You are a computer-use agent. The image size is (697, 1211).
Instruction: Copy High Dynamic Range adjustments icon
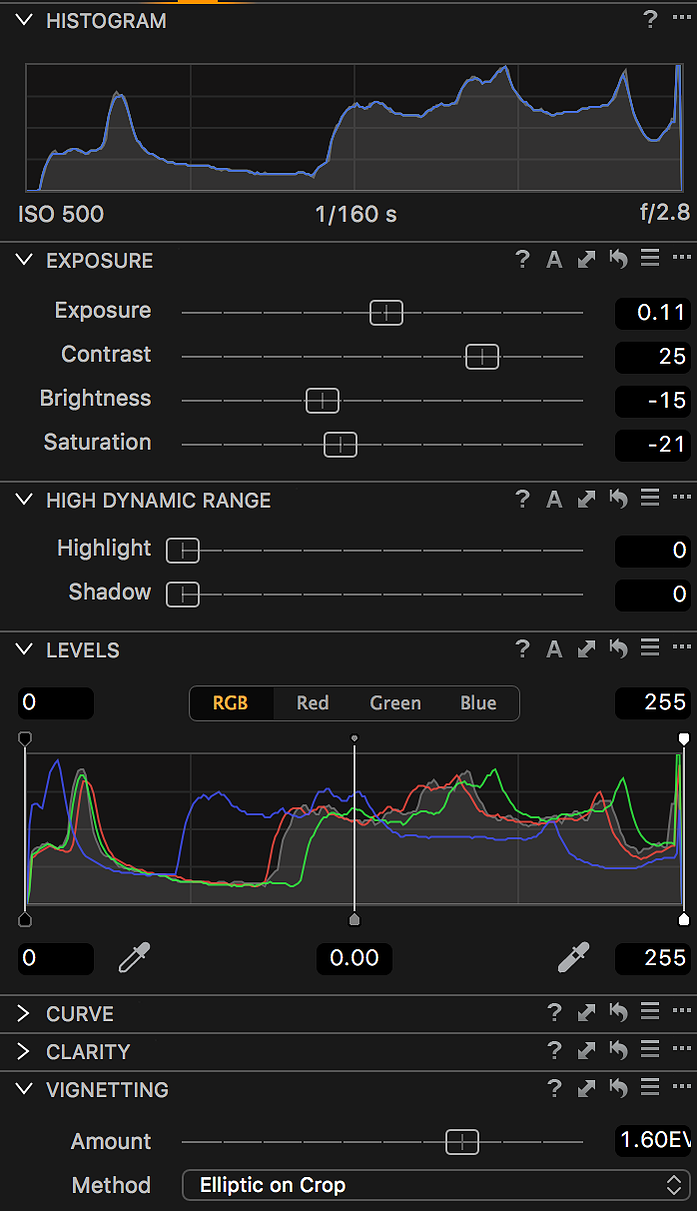[587, 499]
